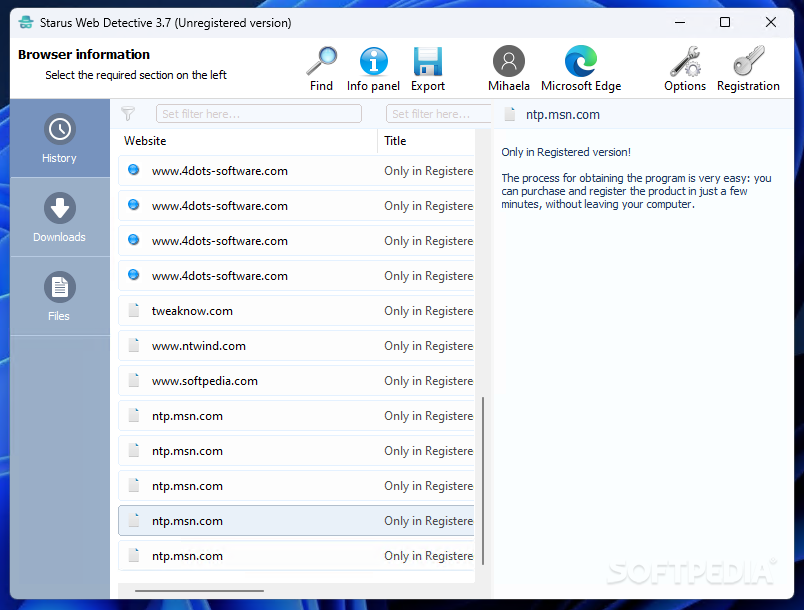Image resolution: width=804 pixels, height=610 pixels.
Task: Click the page icon beside tweaknow.com
Action: pos(134,310)
